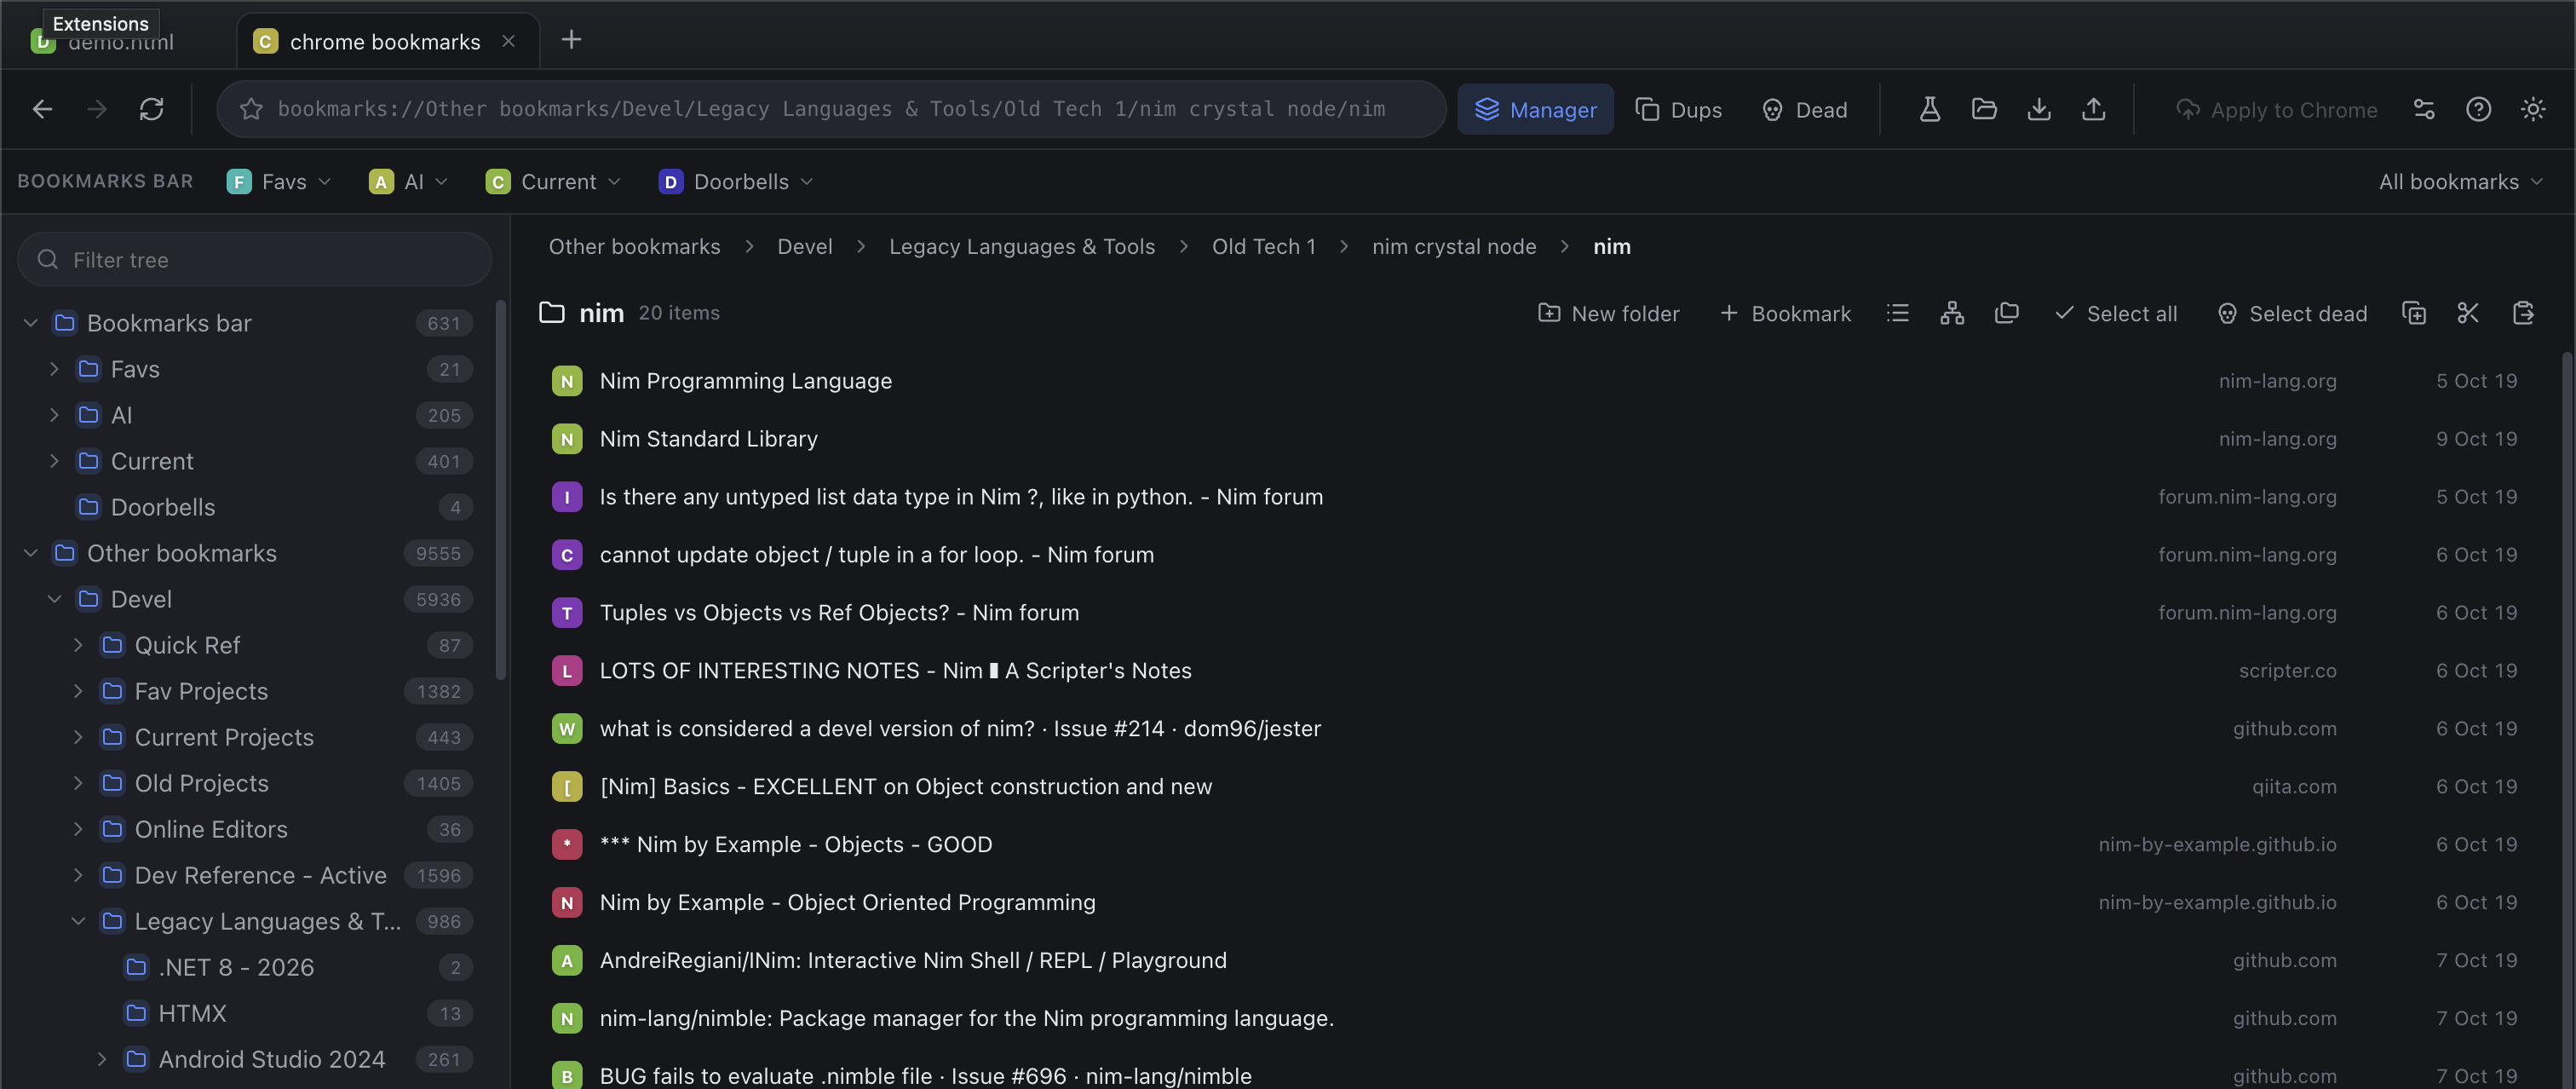Collapse the Other bookmarks tree node
The height and width of the screenshot is (1089, 2576).
(31, 553)
